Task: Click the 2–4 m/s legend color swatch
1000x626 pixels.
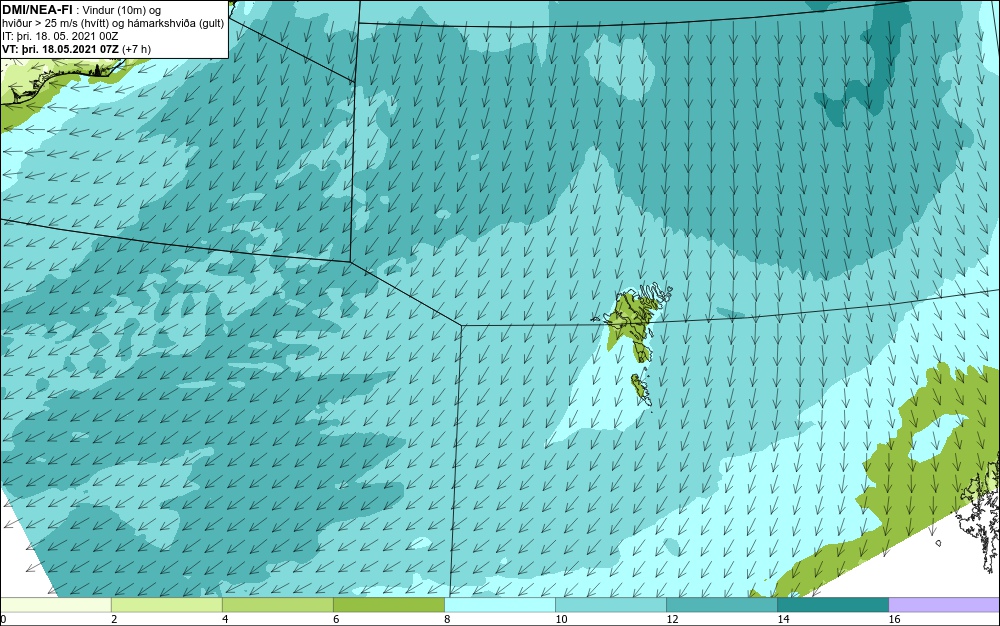Action: (x=166, y=605)
